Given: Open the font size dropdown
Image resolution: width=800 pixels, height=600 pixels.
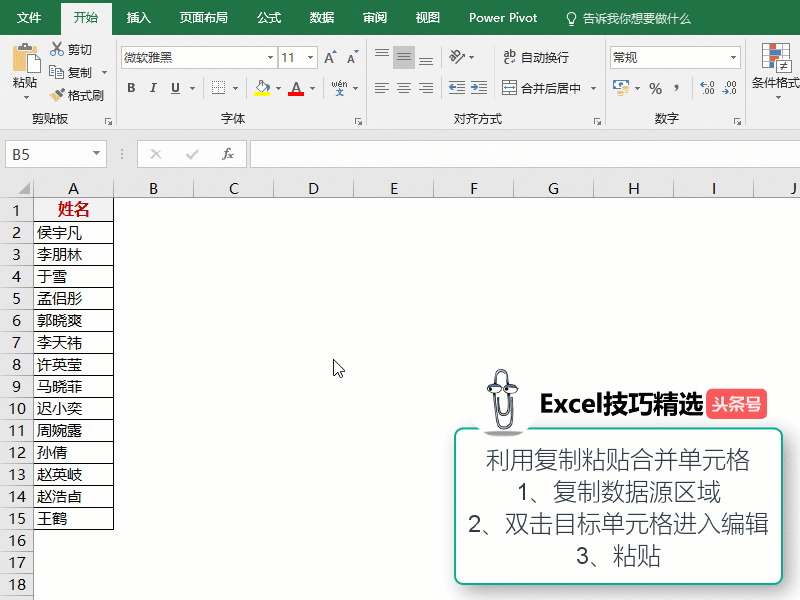Looking at the screenshot, I should [310, 57].
